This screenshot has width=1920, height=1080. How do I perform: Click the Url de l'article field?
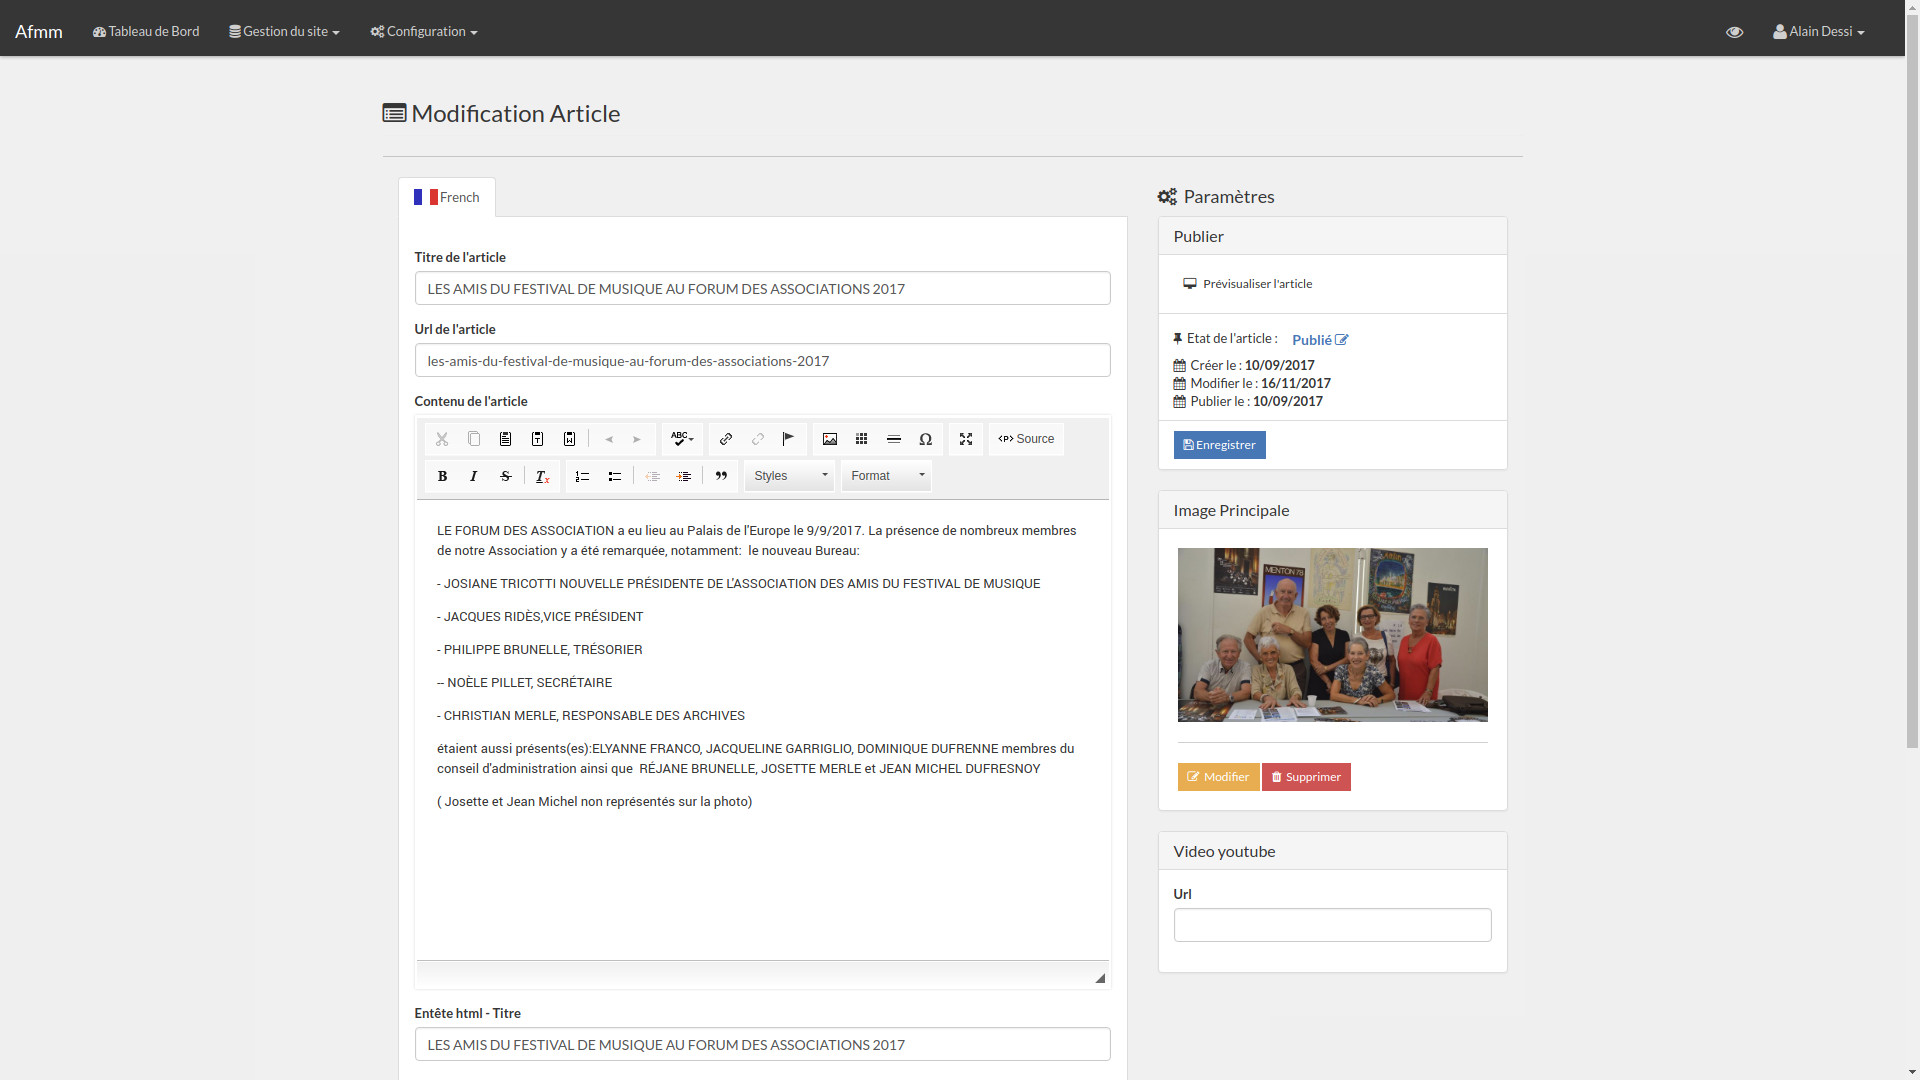[763, 360]
